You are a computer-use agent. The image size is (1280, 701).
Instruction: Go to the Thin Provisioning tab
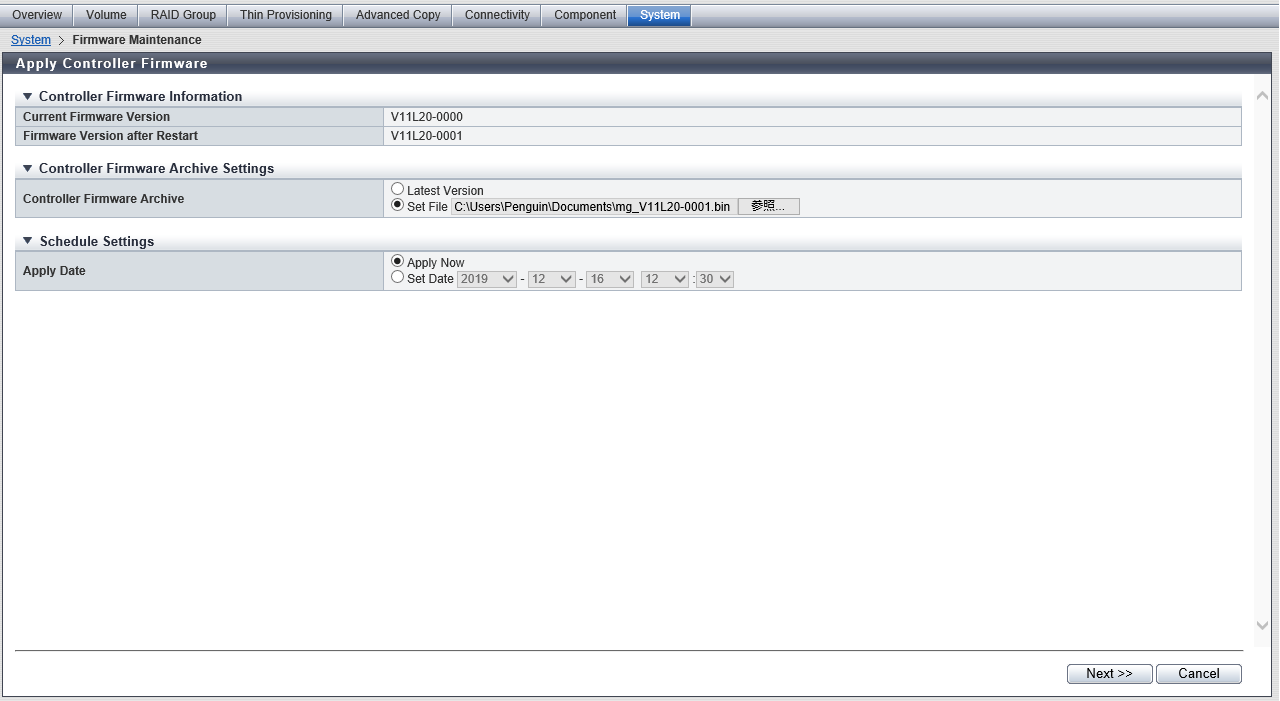(285, 15)
